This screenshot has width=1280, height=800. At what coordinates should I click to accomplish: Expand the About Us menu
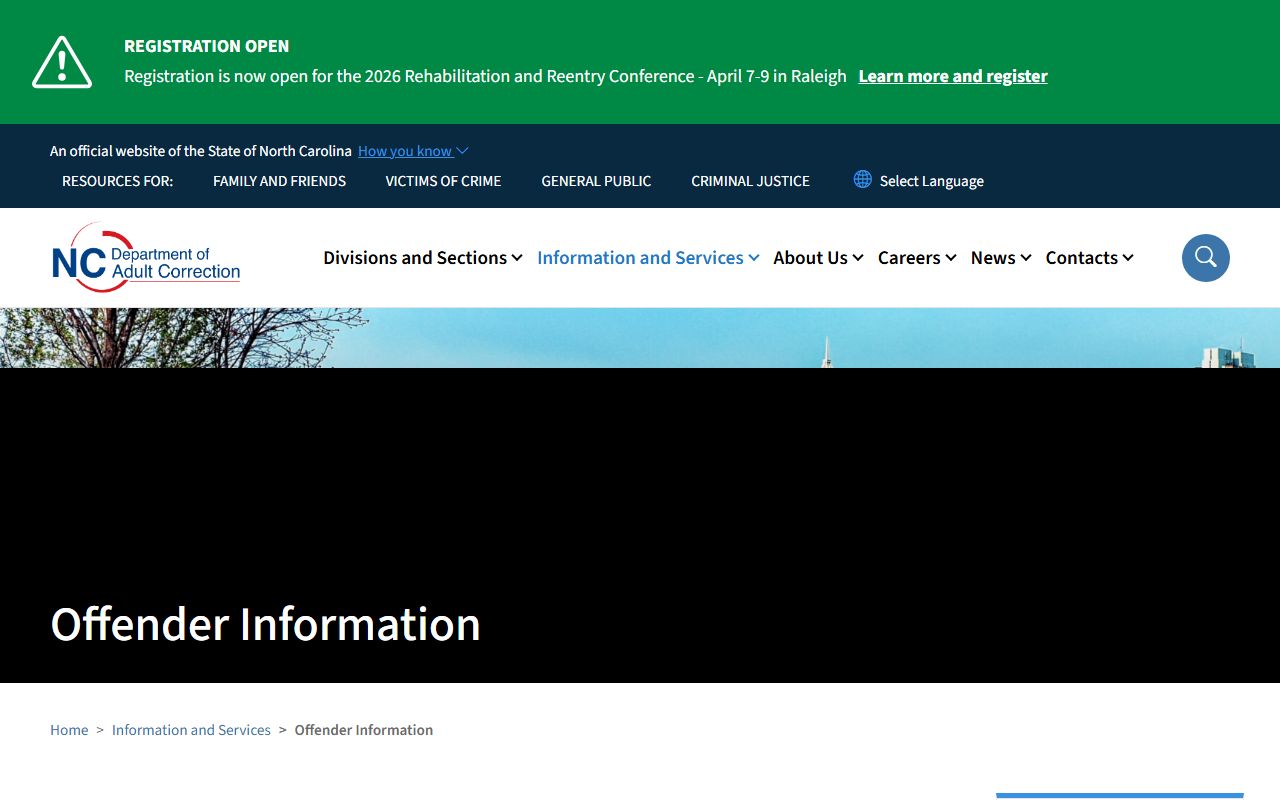[818, 258]
